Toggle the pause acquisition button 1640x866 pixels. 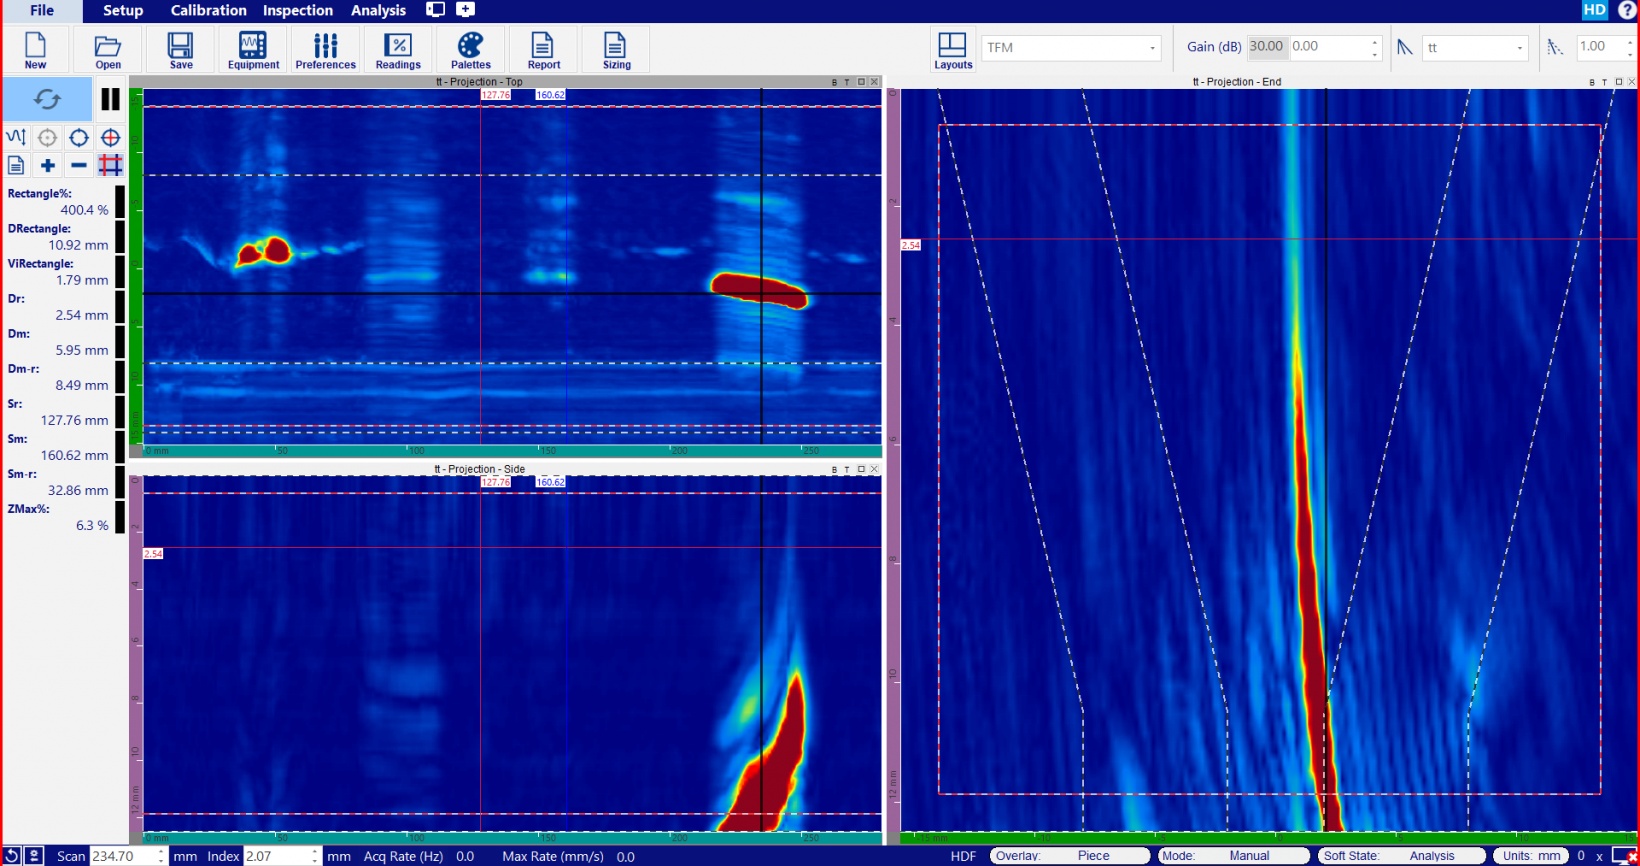(x=110, y=99)
